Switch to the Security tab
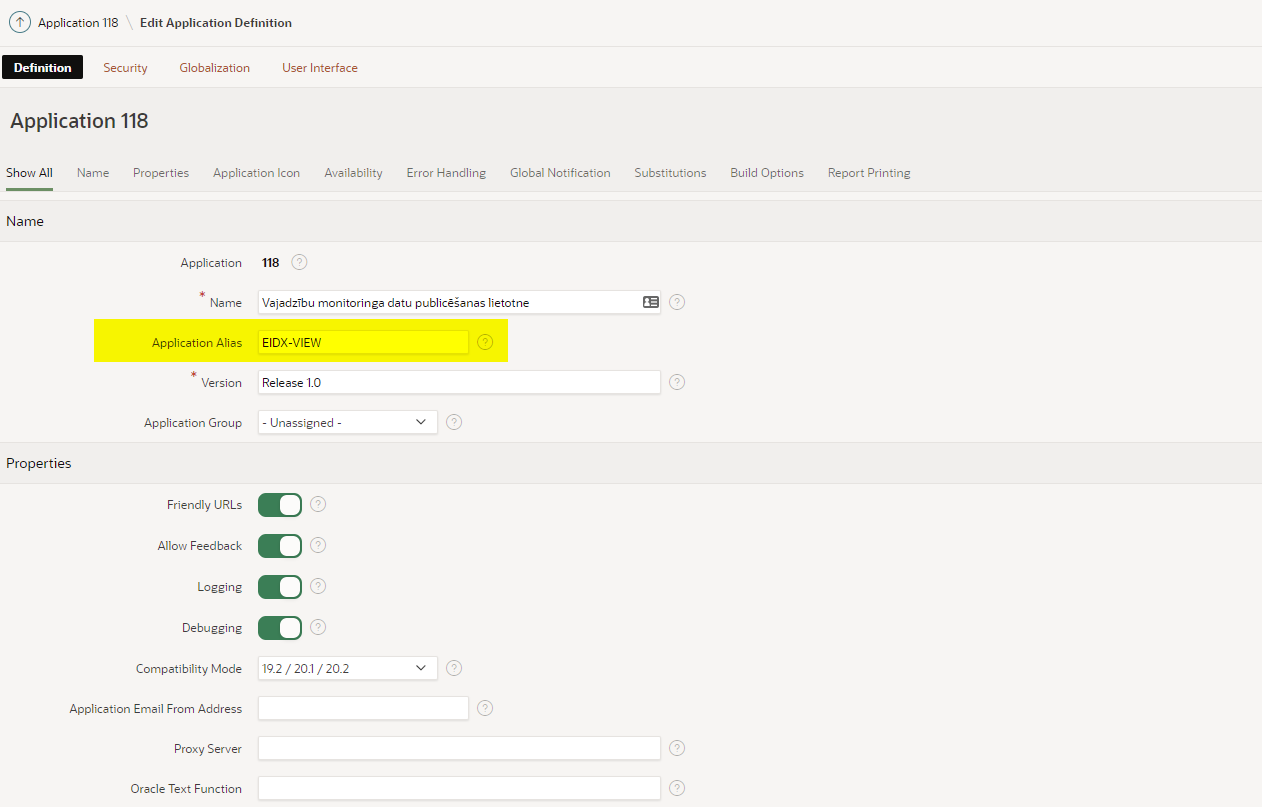1262x807 pixels. coord(125,68)
